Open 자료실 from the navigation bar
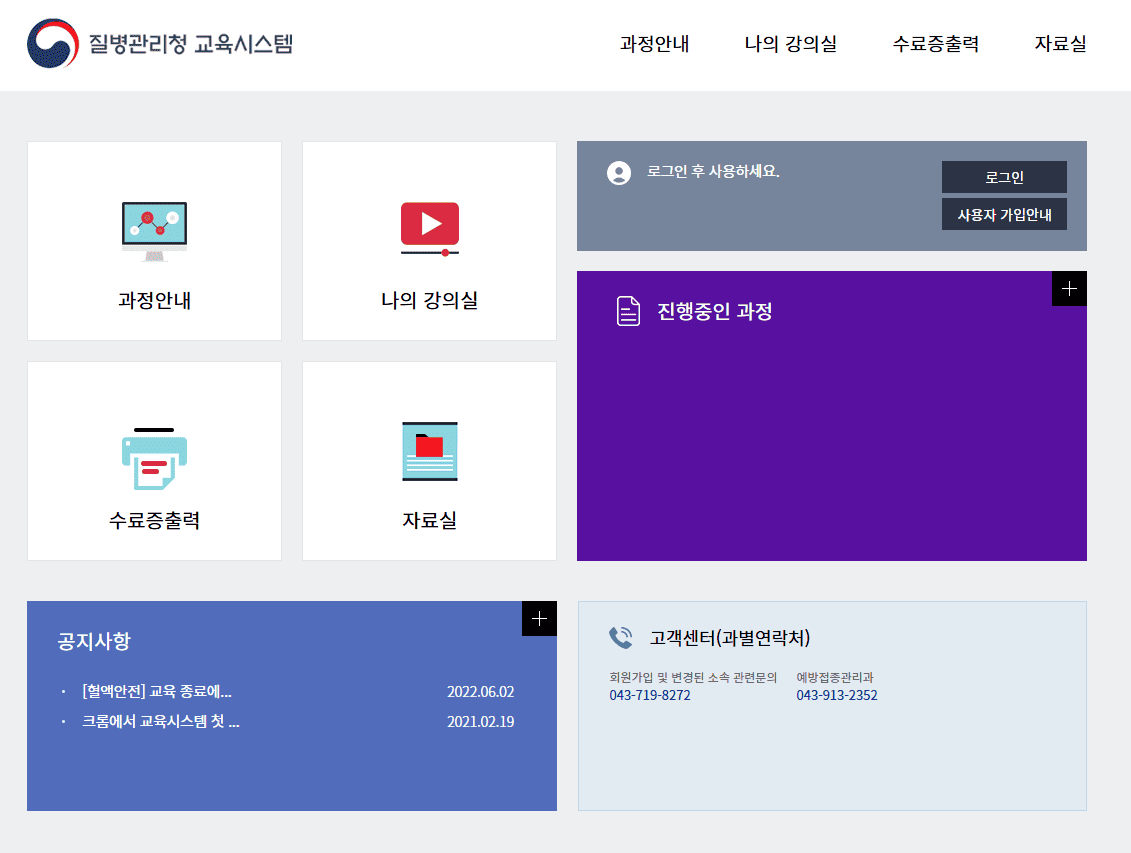 tap(1060, 44)
